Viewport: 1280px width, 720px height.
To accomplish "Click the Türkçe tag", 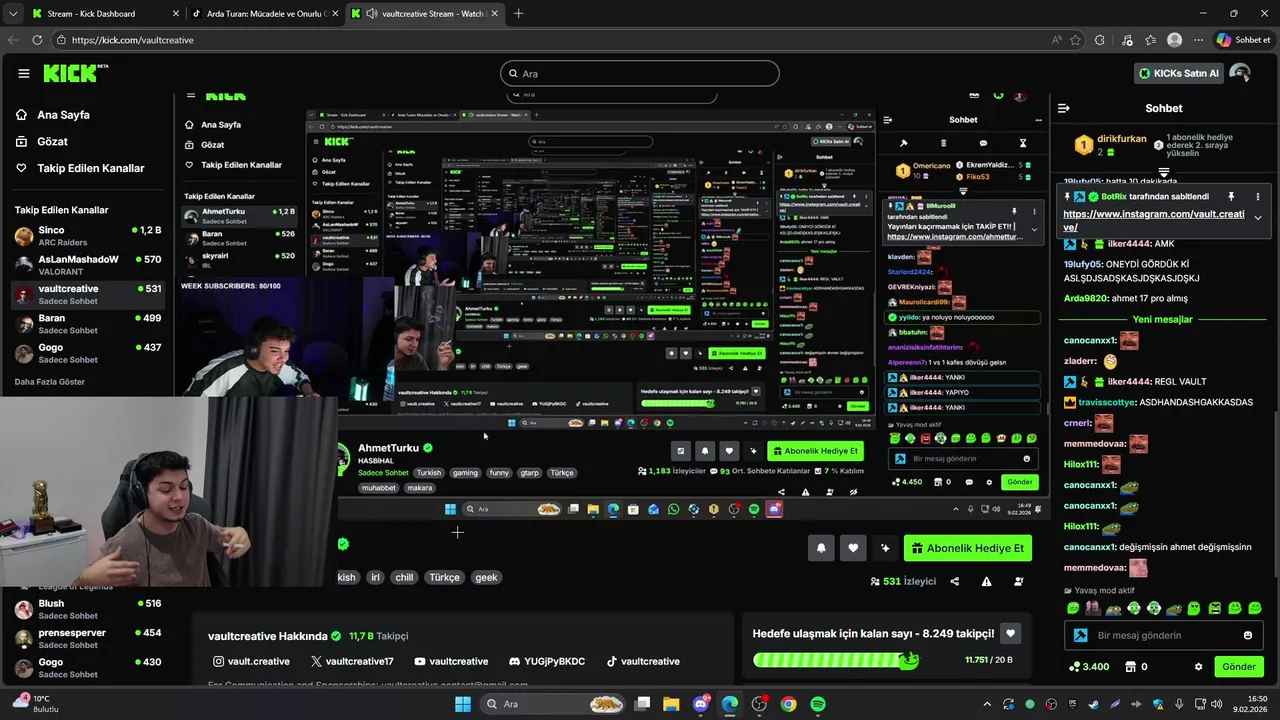I will (444, 577).
